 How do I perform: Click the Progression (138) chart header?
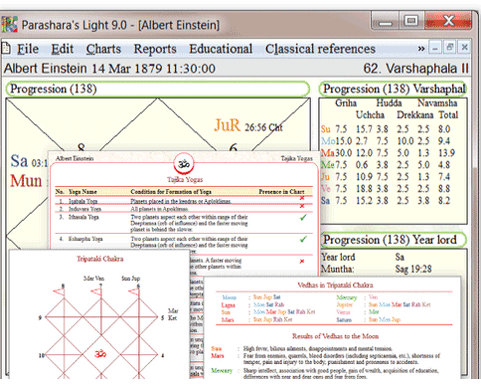point(158,89)
